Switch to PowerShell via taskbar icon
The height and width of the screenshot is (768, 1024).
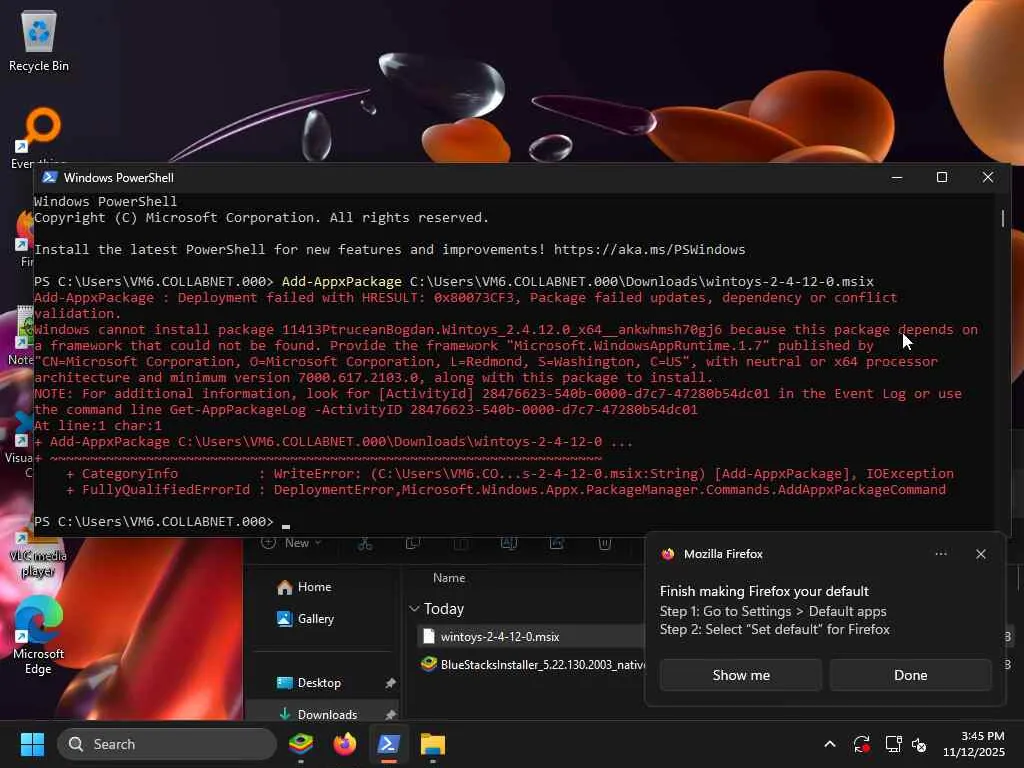pos(389,744)
